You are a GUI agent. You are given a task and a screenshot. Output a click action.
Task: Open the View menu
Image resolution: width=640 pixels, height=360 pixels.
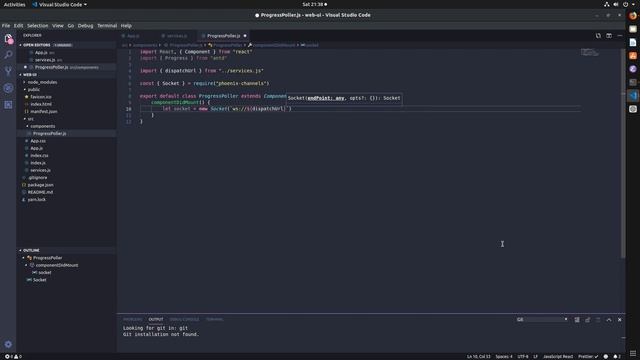click(x=58, y=25)
